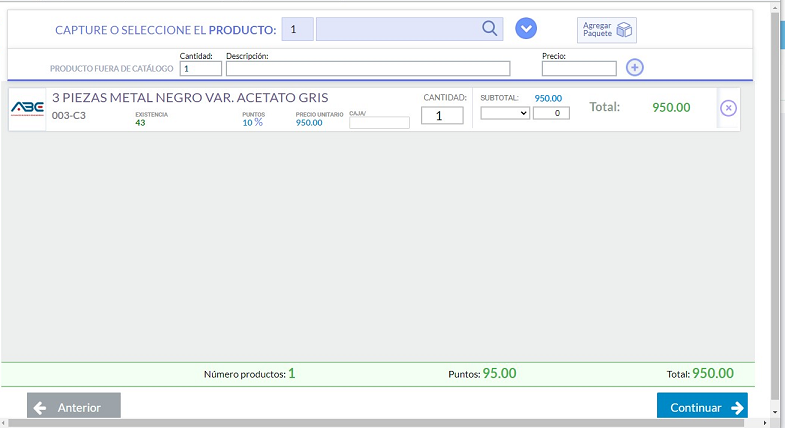Click the ABC product logo thumbnail
Image resolution: width=785 pixels, height=428 pixels.
[27, 108]
